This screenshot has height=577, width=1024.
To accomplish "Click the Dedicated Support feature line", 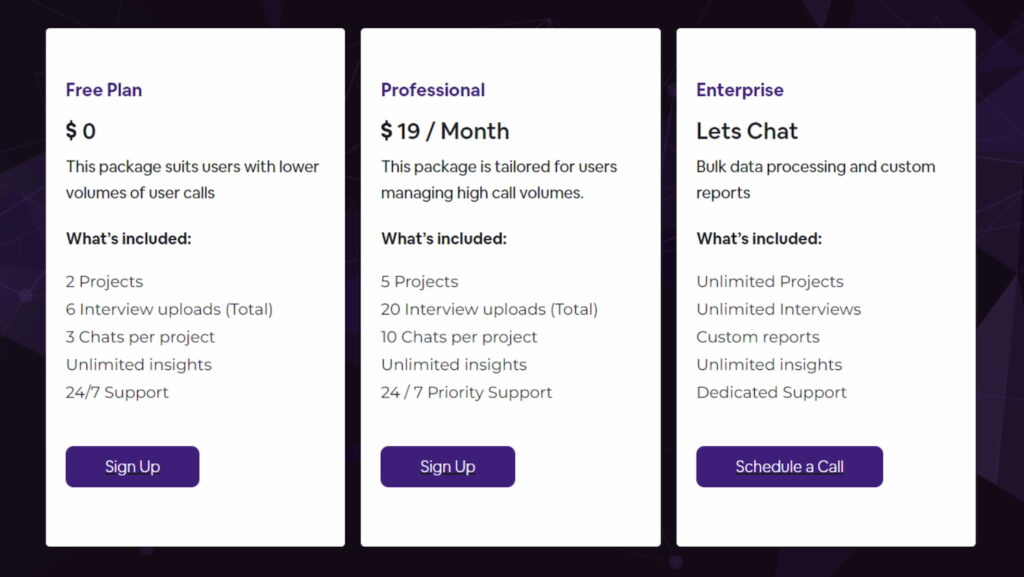I will [x=771, y=393].
